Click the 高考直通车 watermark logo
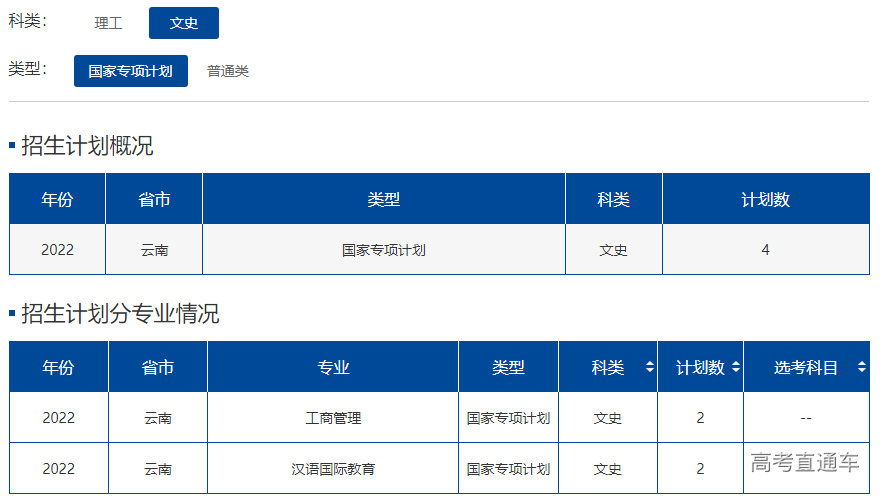The height and width of the screenshot is (502, 888). click(x=804, y=462)
